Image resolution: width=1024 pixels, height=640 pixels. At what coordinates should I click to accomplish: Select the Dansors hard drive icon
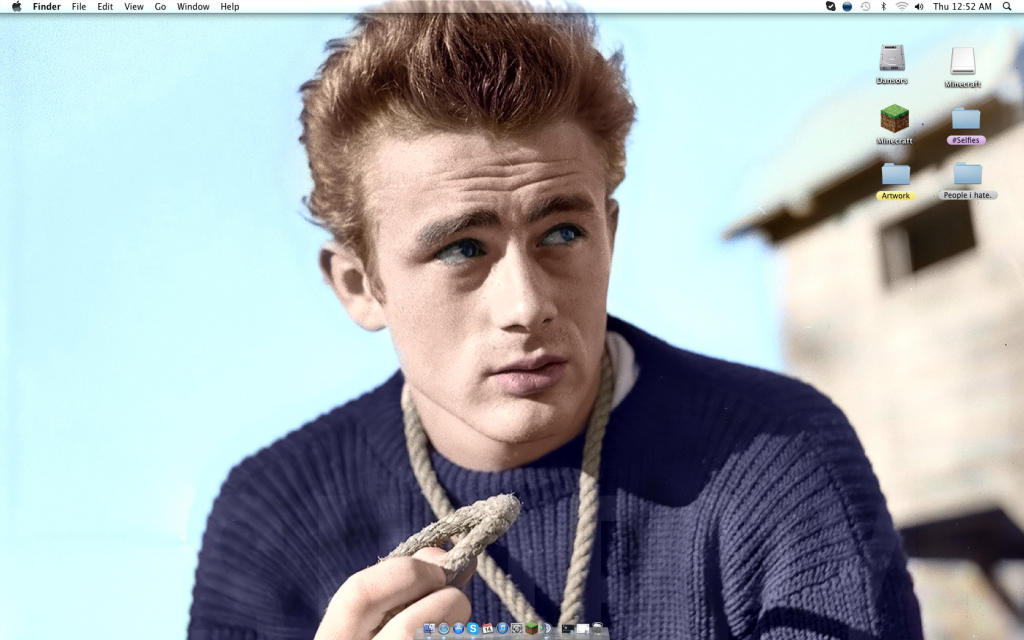pyautogui.click(x=892, y=60)
